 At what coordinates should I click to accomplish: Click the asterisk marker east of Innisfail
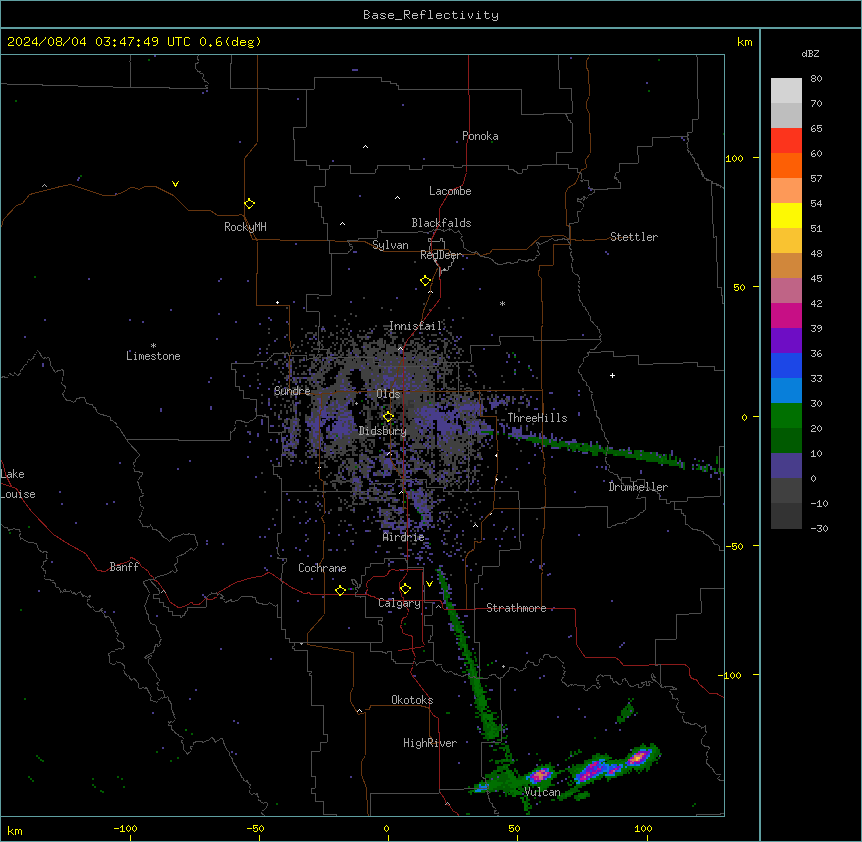pyautogui.click(x=502, y=303)
